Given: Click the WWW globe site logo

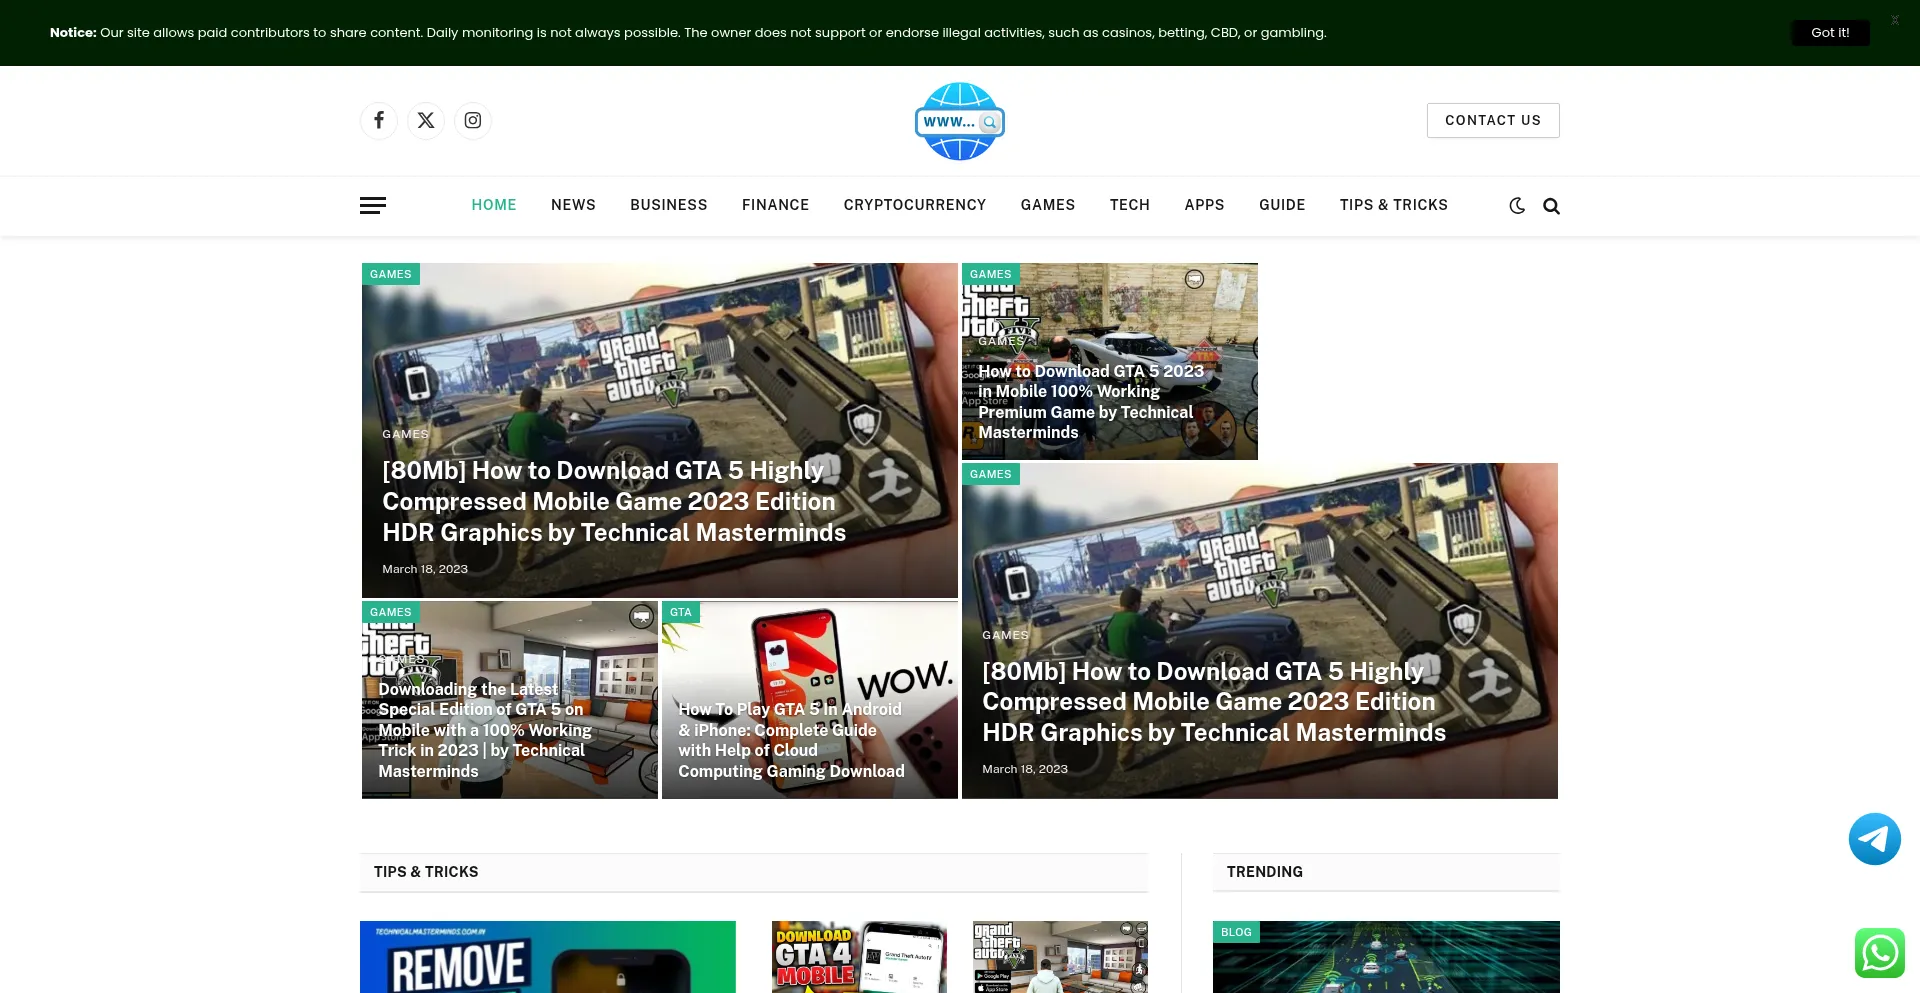Looking at the screenshot, I should coord(960,121).
